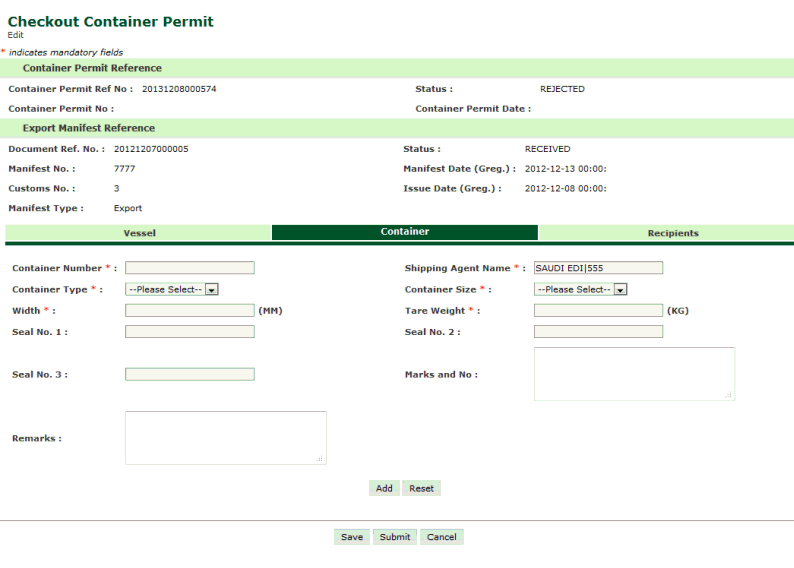Open the Recipients tab
Screen dimensions: 794x568
click(672, 233)
